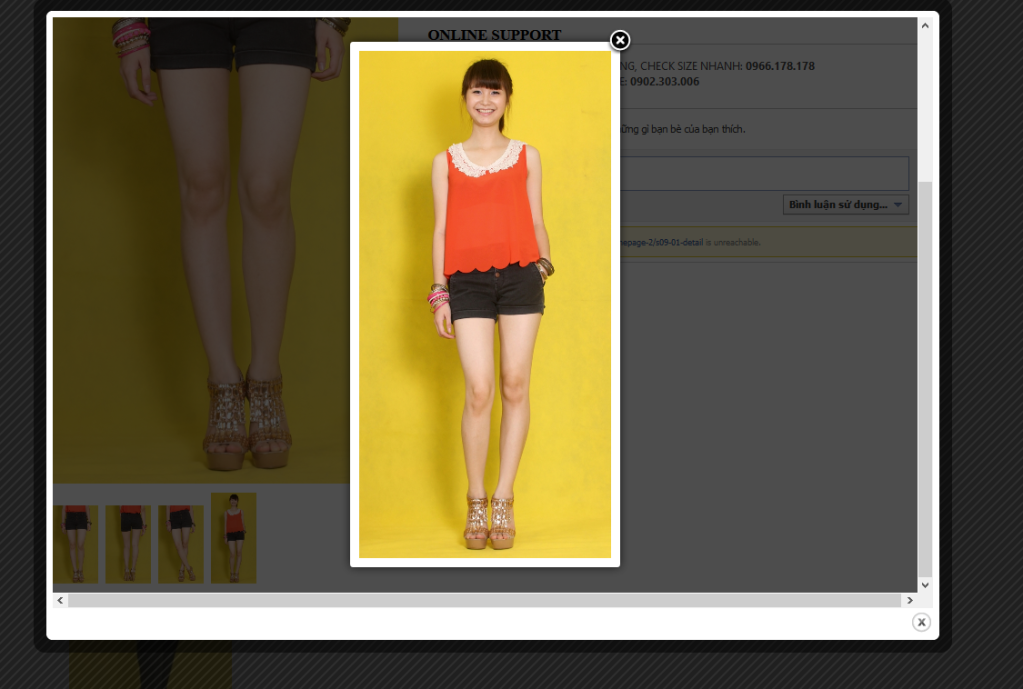
Task: Click the ONLINE SUPPORT heading
Action: (495, 35)
